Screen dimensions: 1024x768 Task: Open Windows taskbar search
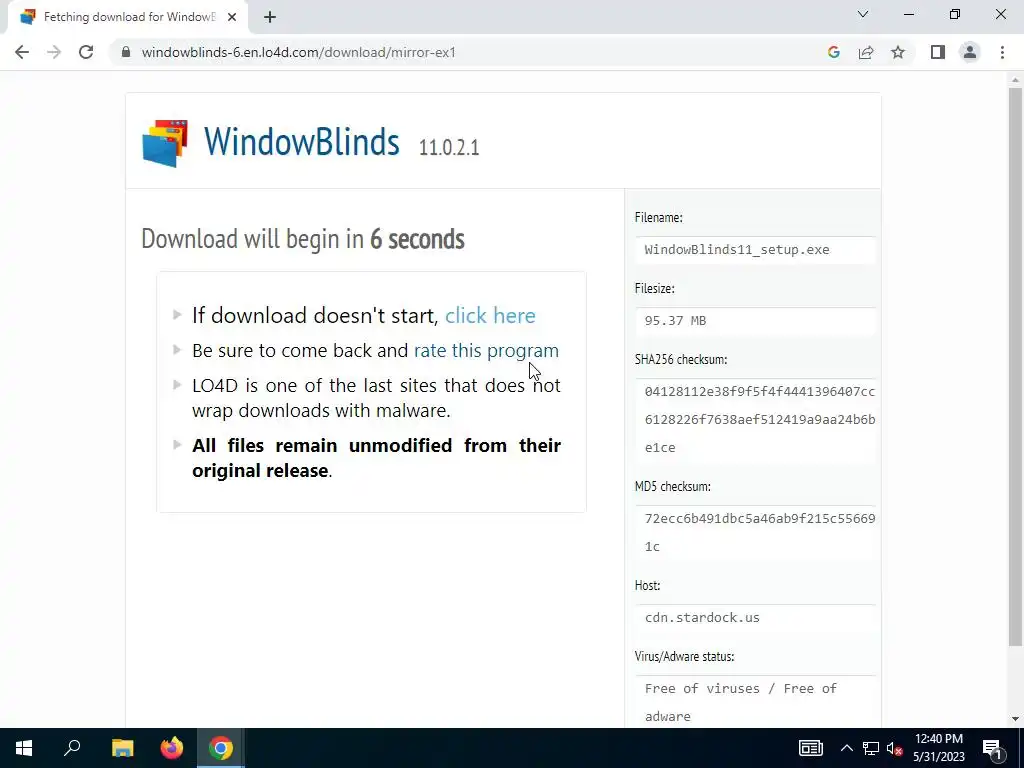pyautogui.click(x=72, y=748)
